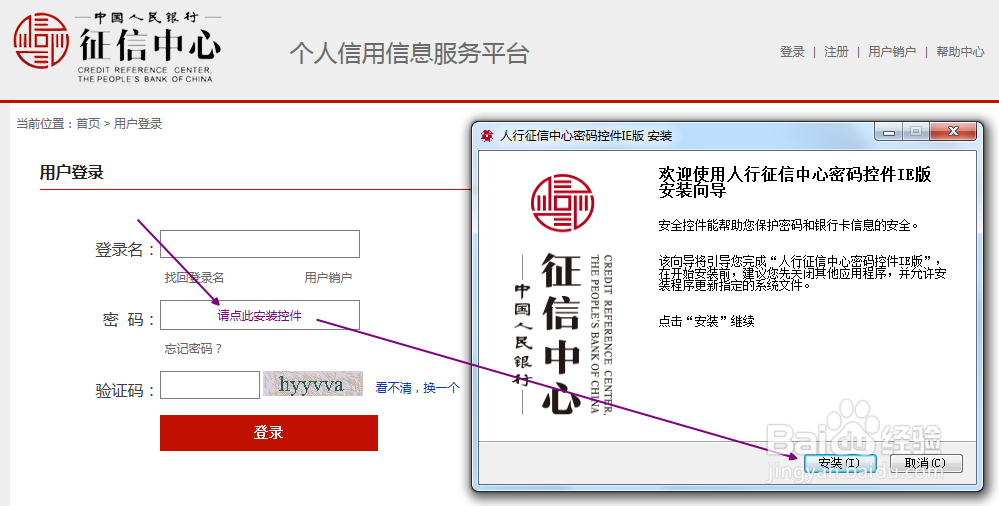Click 用户登录 breadcrumb text
Screen dimensions: 999x506
pos(138,124)
